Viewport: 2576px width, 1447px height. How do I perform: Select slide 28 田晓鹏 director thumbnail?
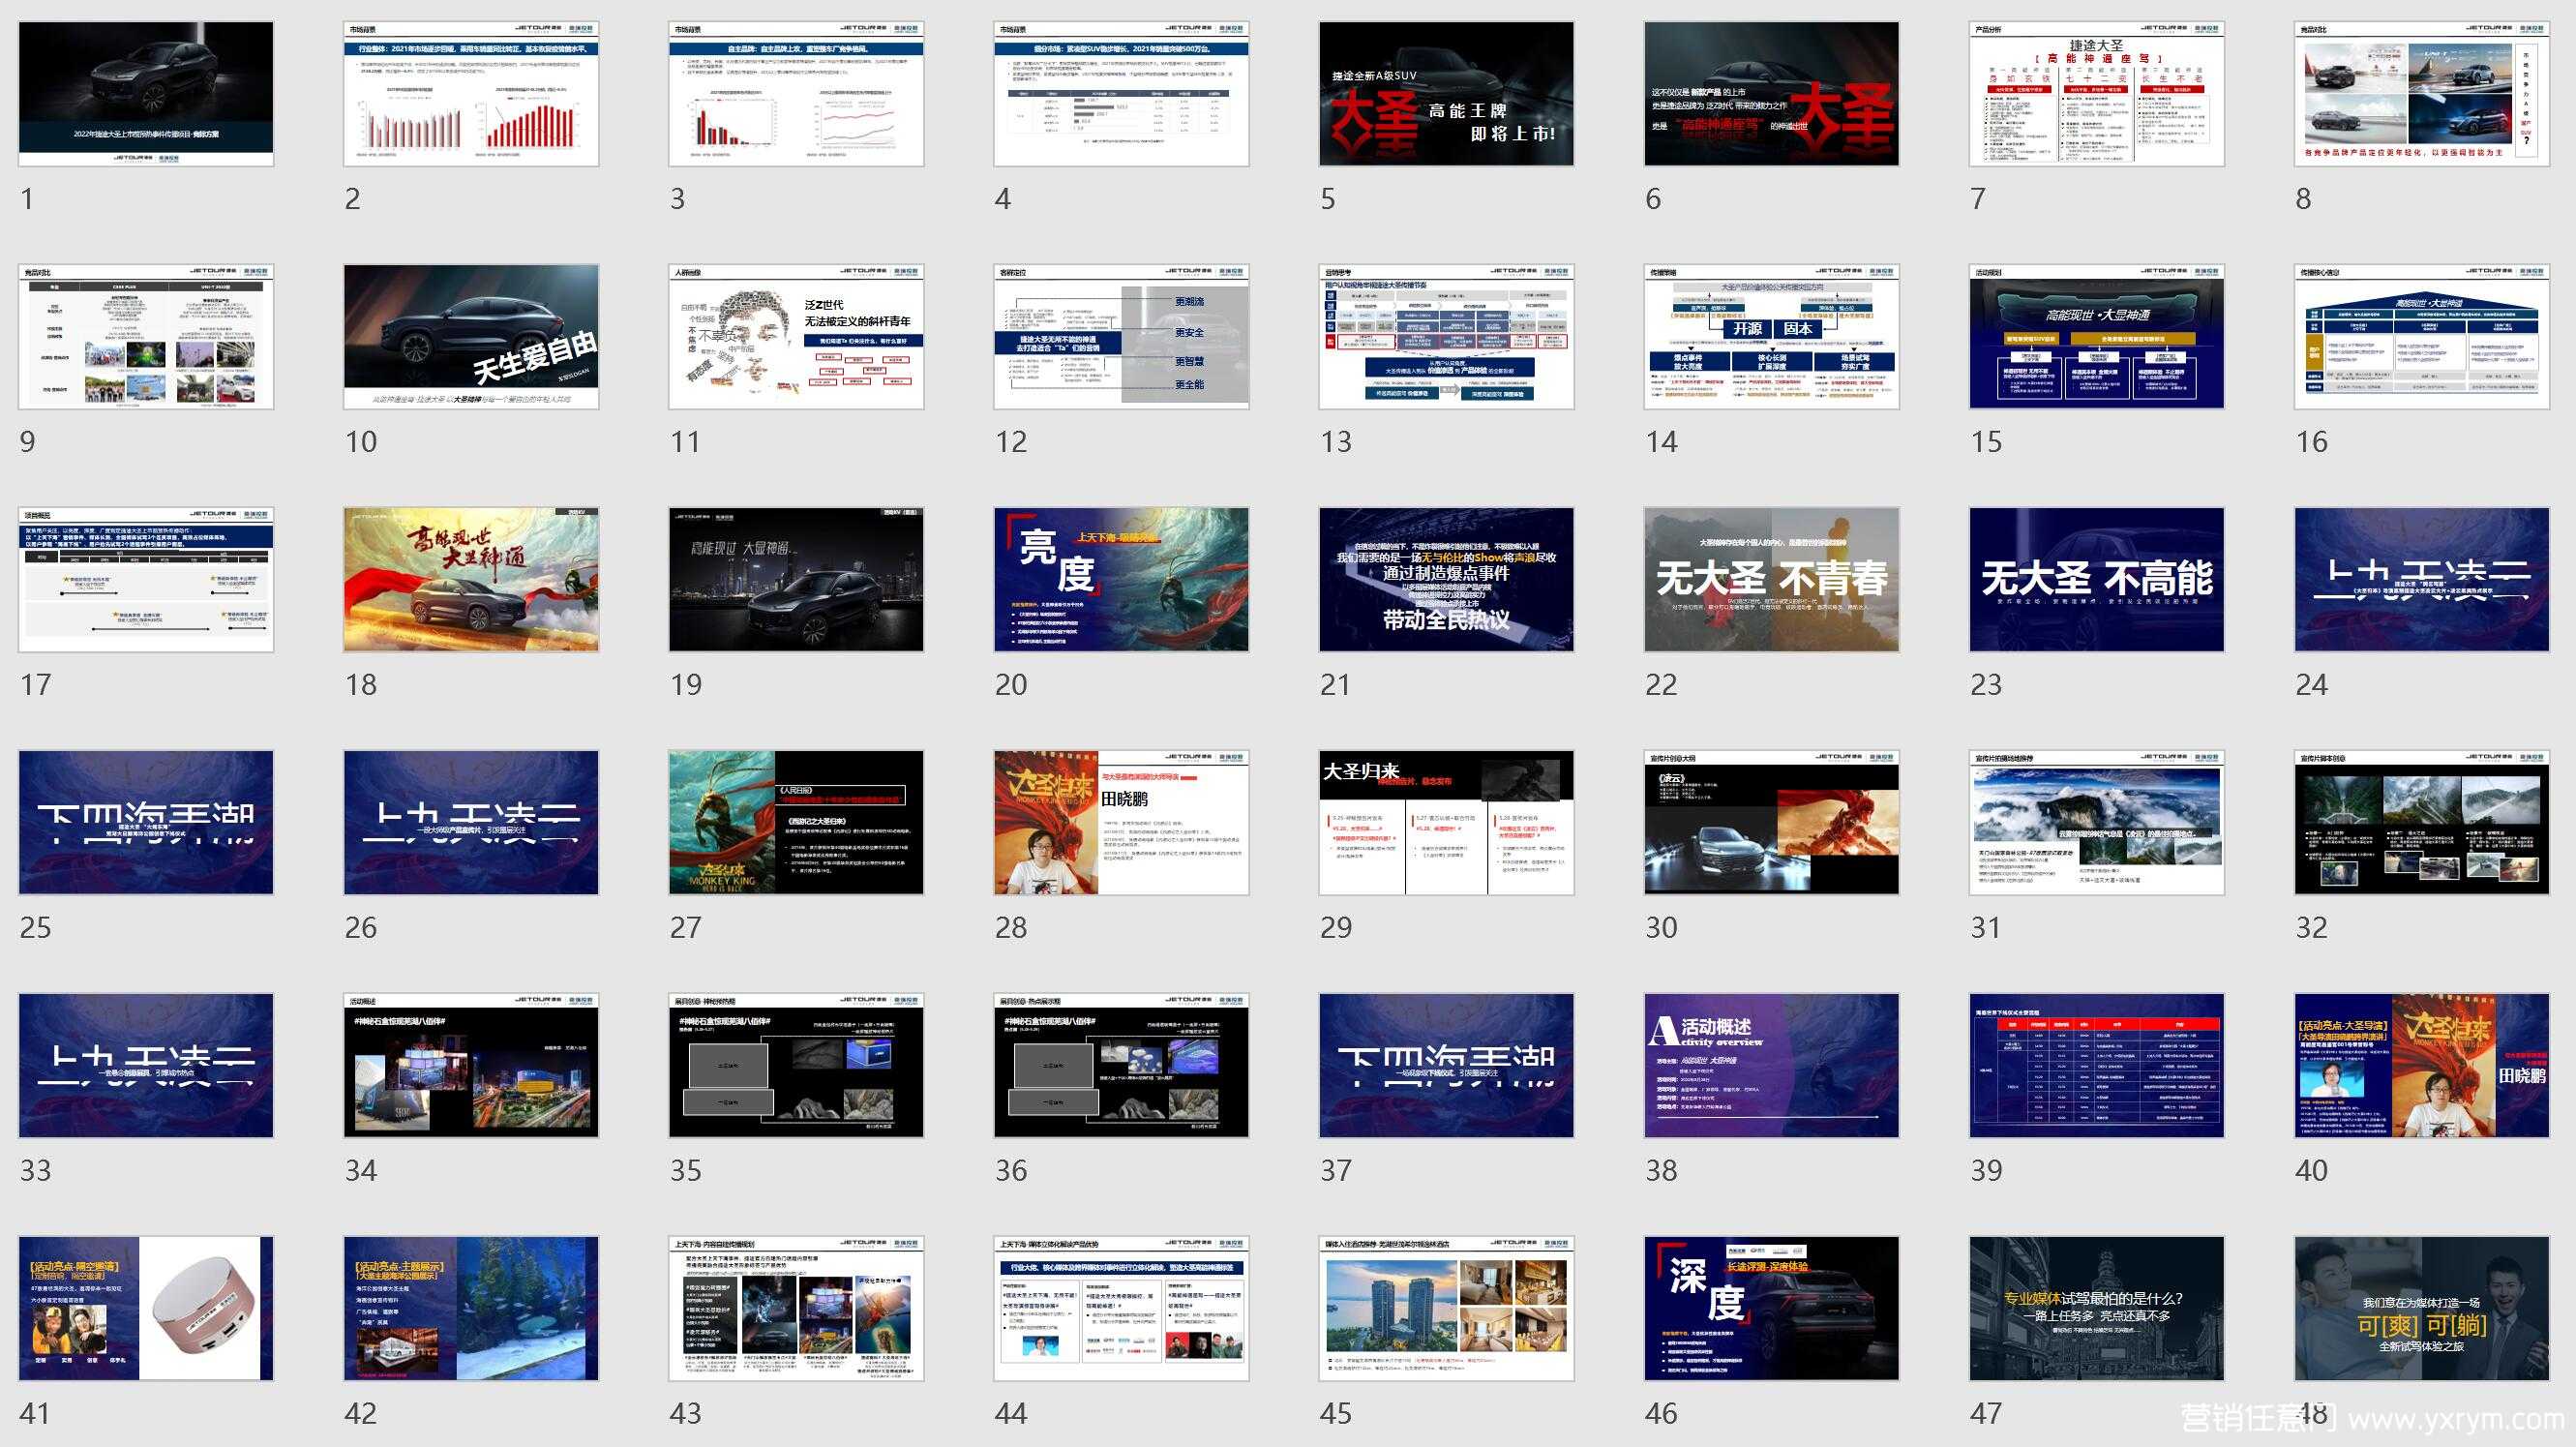(1121, 823)
